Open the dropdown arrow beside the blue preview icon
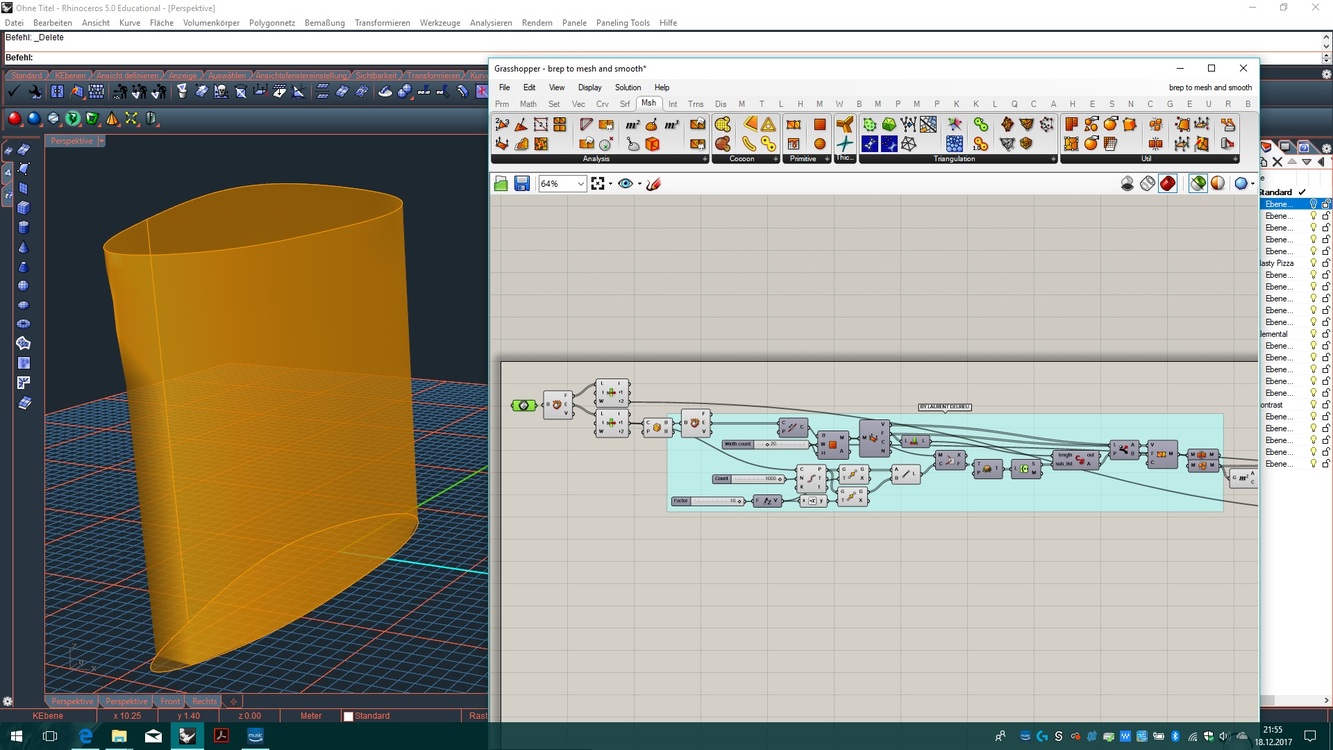The height and width of the screenshot is (750, 1333). (1253, 184)
